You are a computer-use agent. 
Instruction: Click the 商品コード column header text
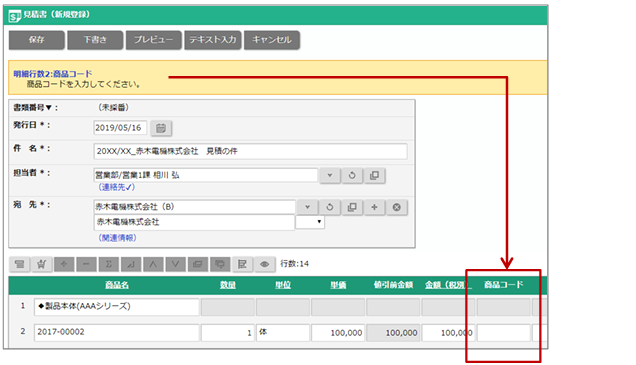[503, 285]
